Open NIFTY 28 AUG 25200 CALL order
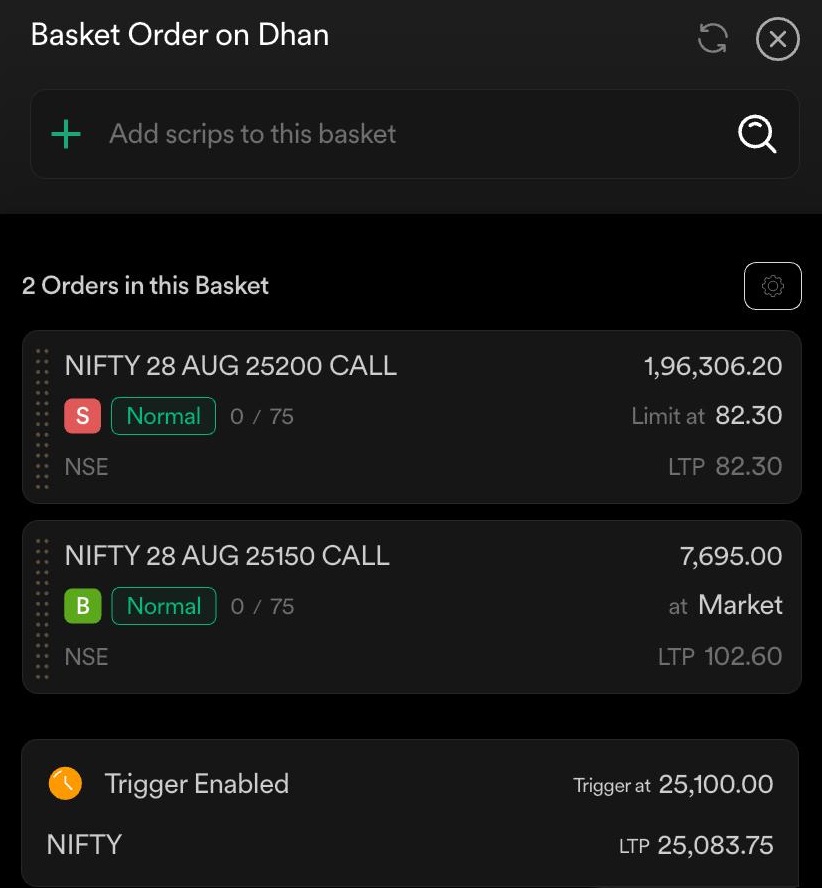Image resolution: width=822 pixels, height=888 pixels. pos(231,366)
